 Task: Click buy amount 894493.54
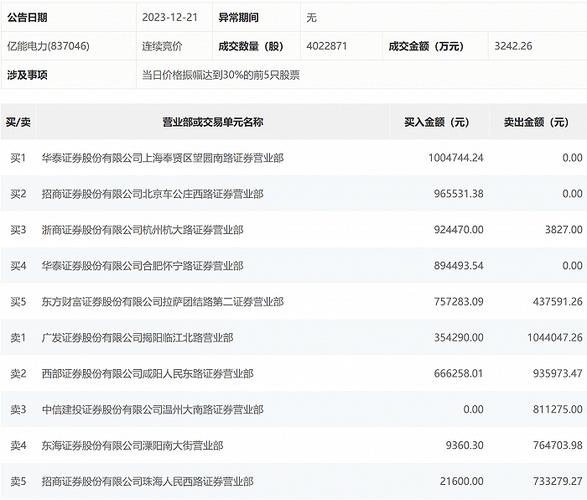(459, 266)
